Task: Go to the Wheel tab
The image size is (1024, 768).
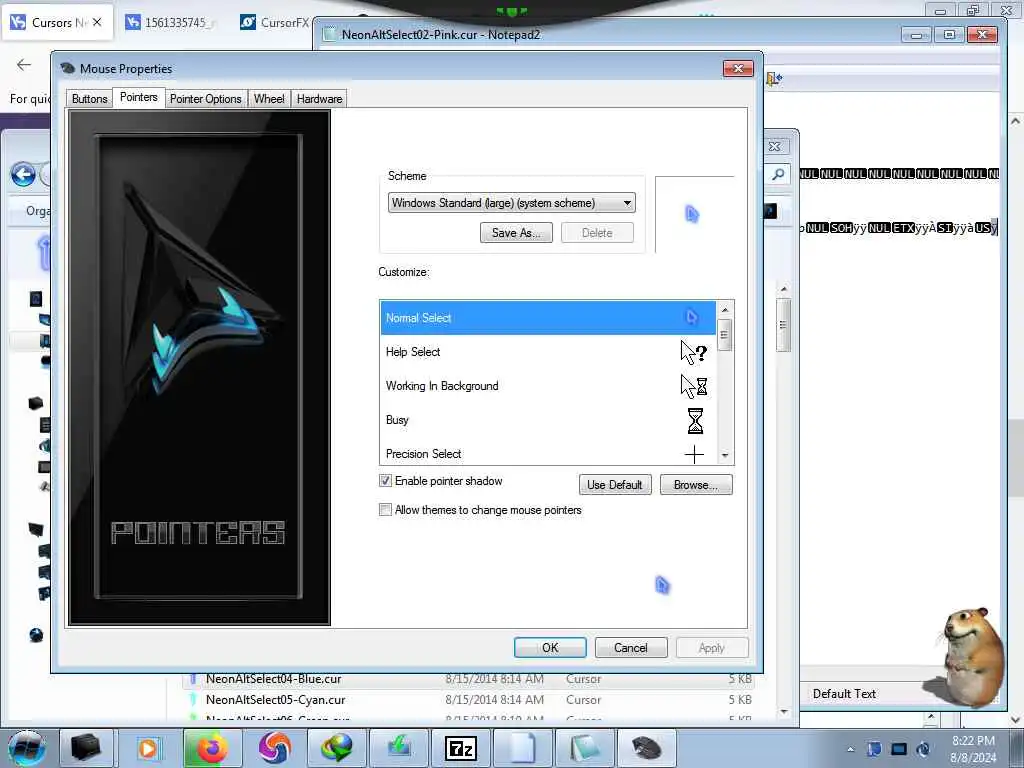Action: click(x=269, y=99)
